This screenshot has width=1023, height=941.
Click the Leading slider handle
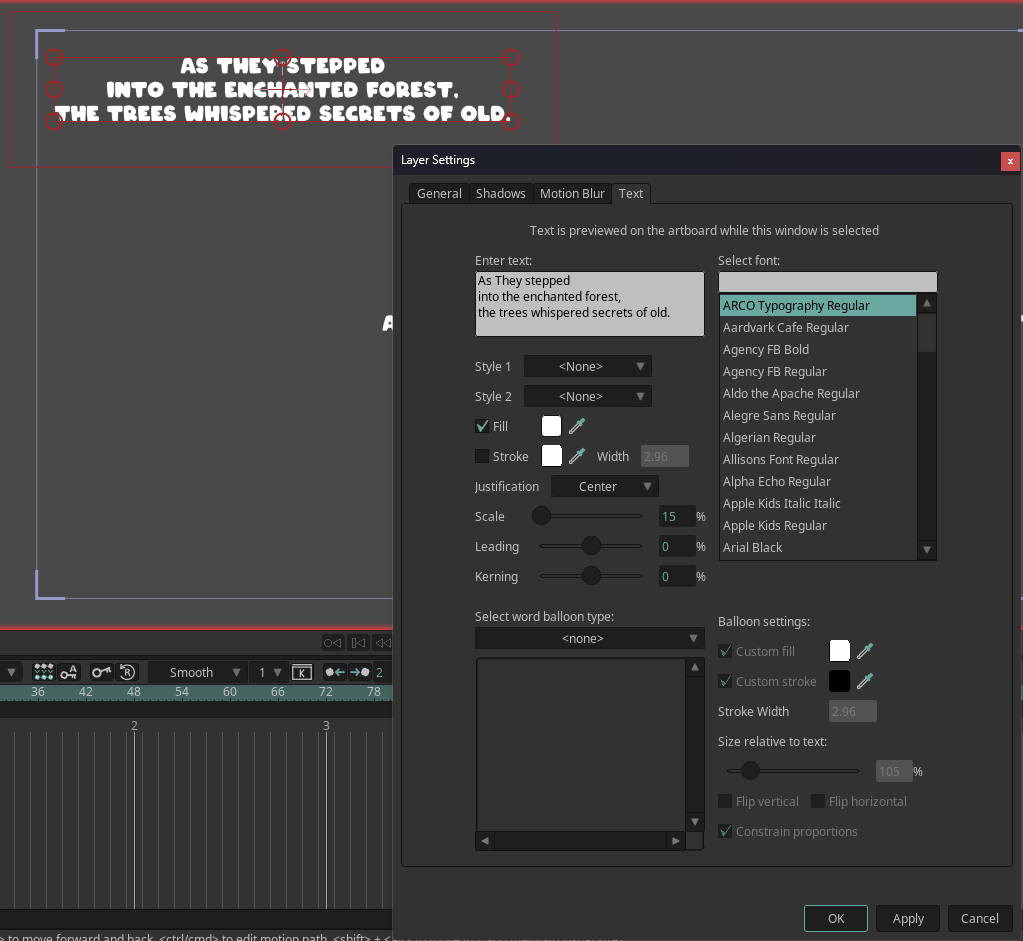pos(591,546)
